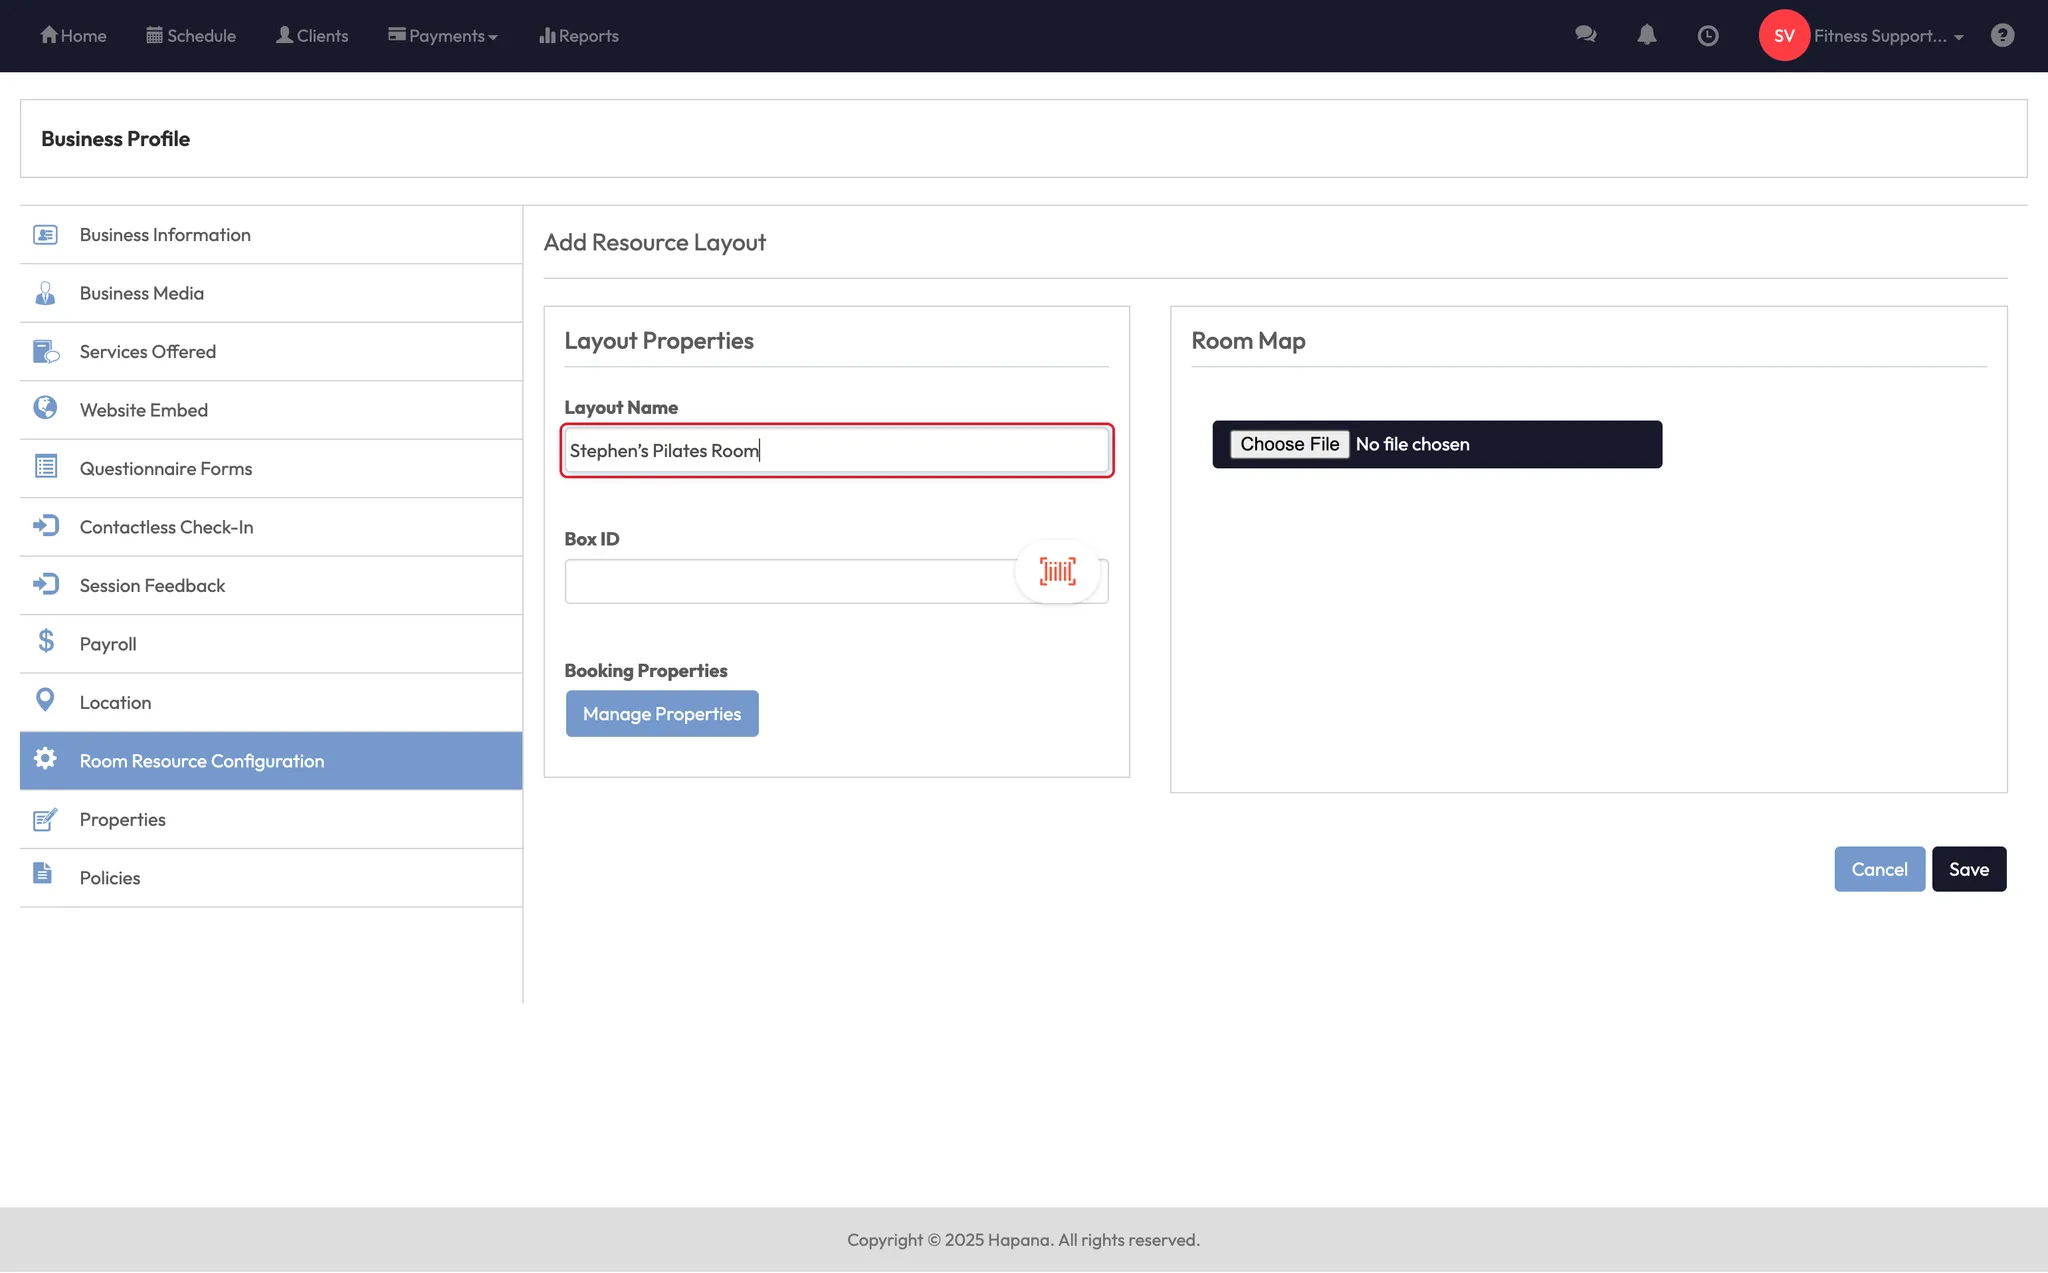Select Questionnaire Forms in the sidebar
Viewport: 2048px width, 1273px height.
point(166,469)
